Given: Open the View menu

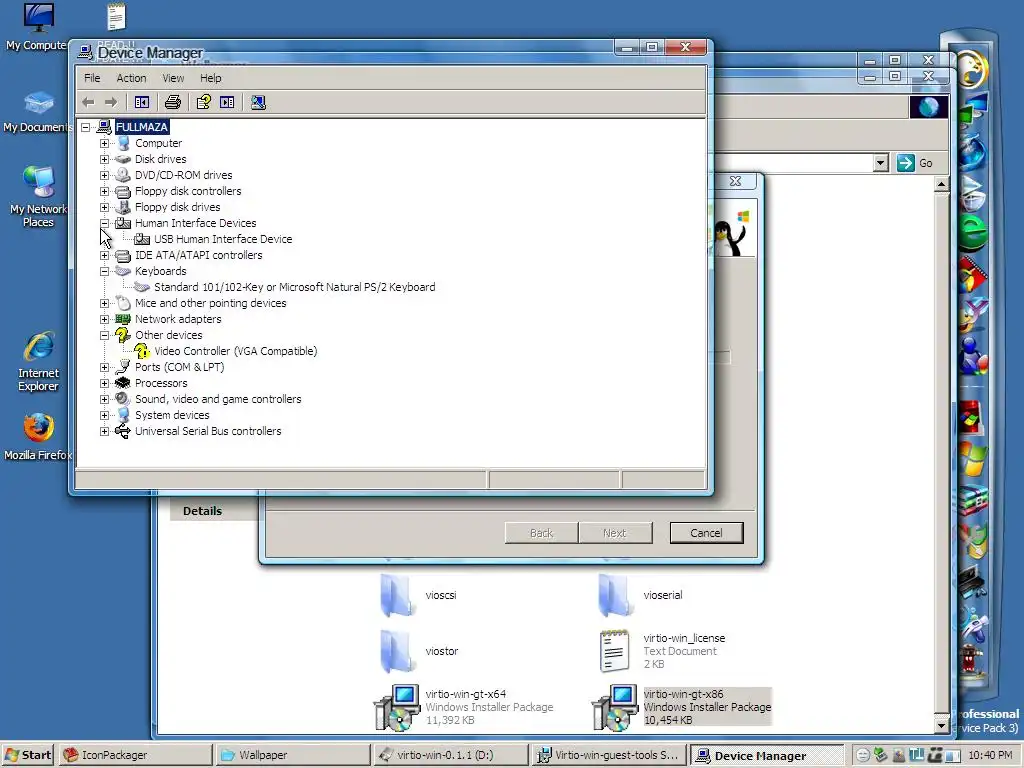Looking at the screenshot, I should click(173, 78).
